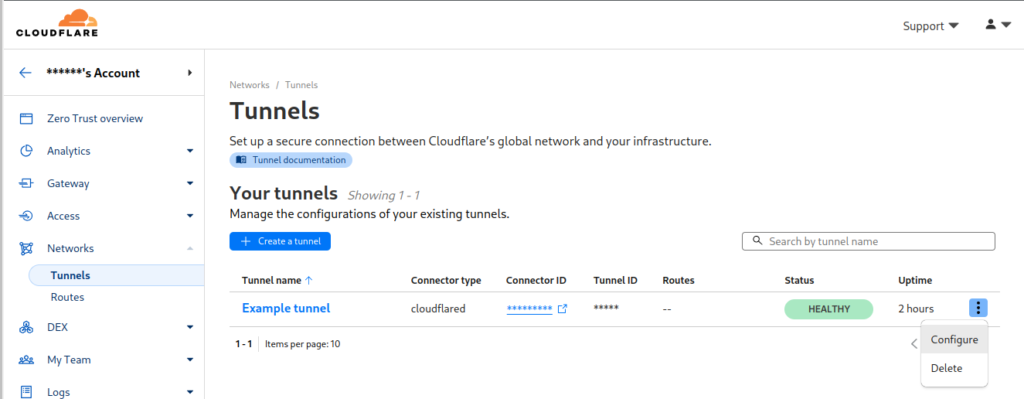Viewport: 1024px width, 399px height.
Task: Click the DEX sidebar icon
Action: point(26,327)
